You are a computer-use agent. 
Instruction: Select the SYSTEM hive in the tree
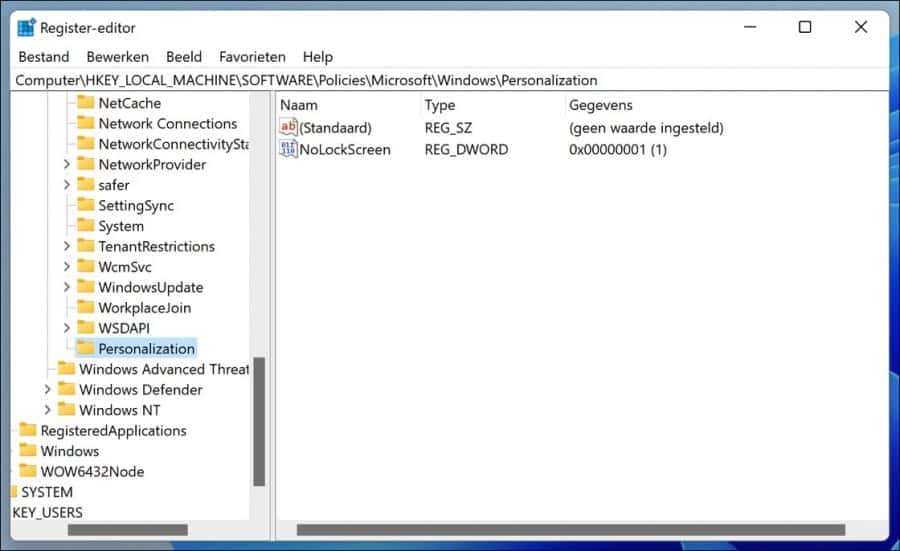click(x=46, y=492)
